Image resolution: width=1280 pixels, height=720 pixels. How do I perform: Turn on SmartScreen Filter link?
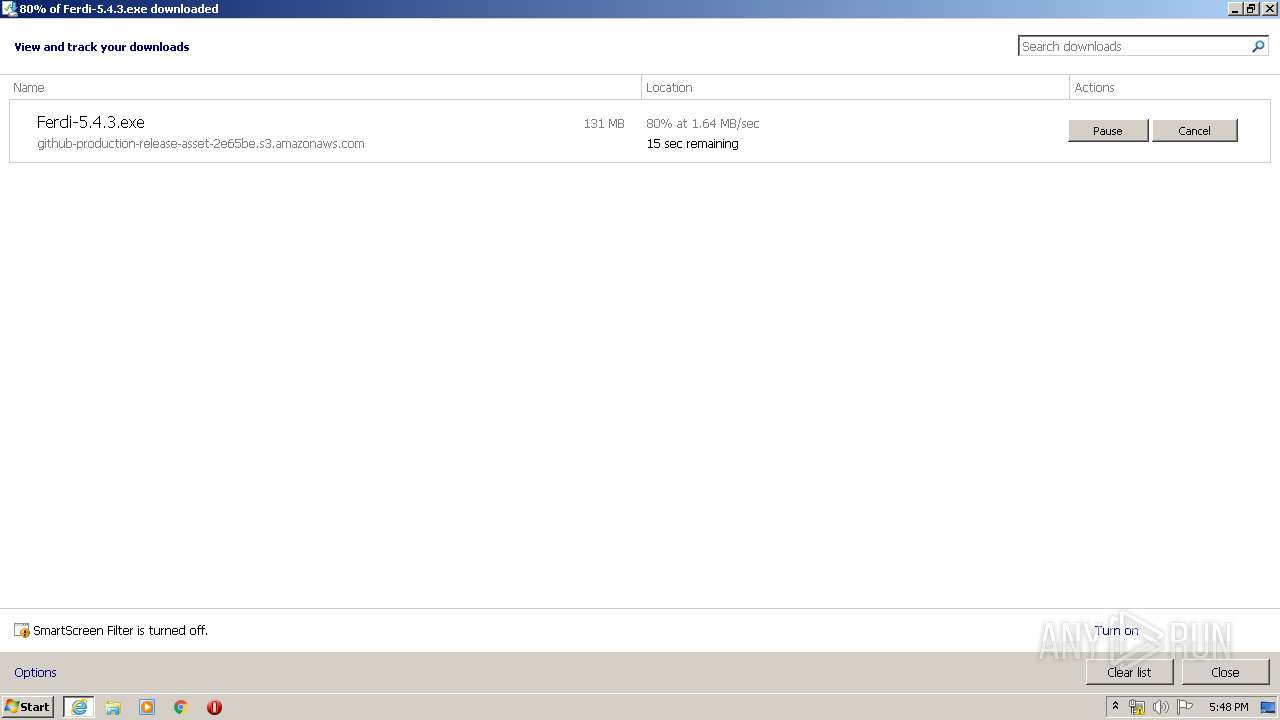coord(1116,631)
